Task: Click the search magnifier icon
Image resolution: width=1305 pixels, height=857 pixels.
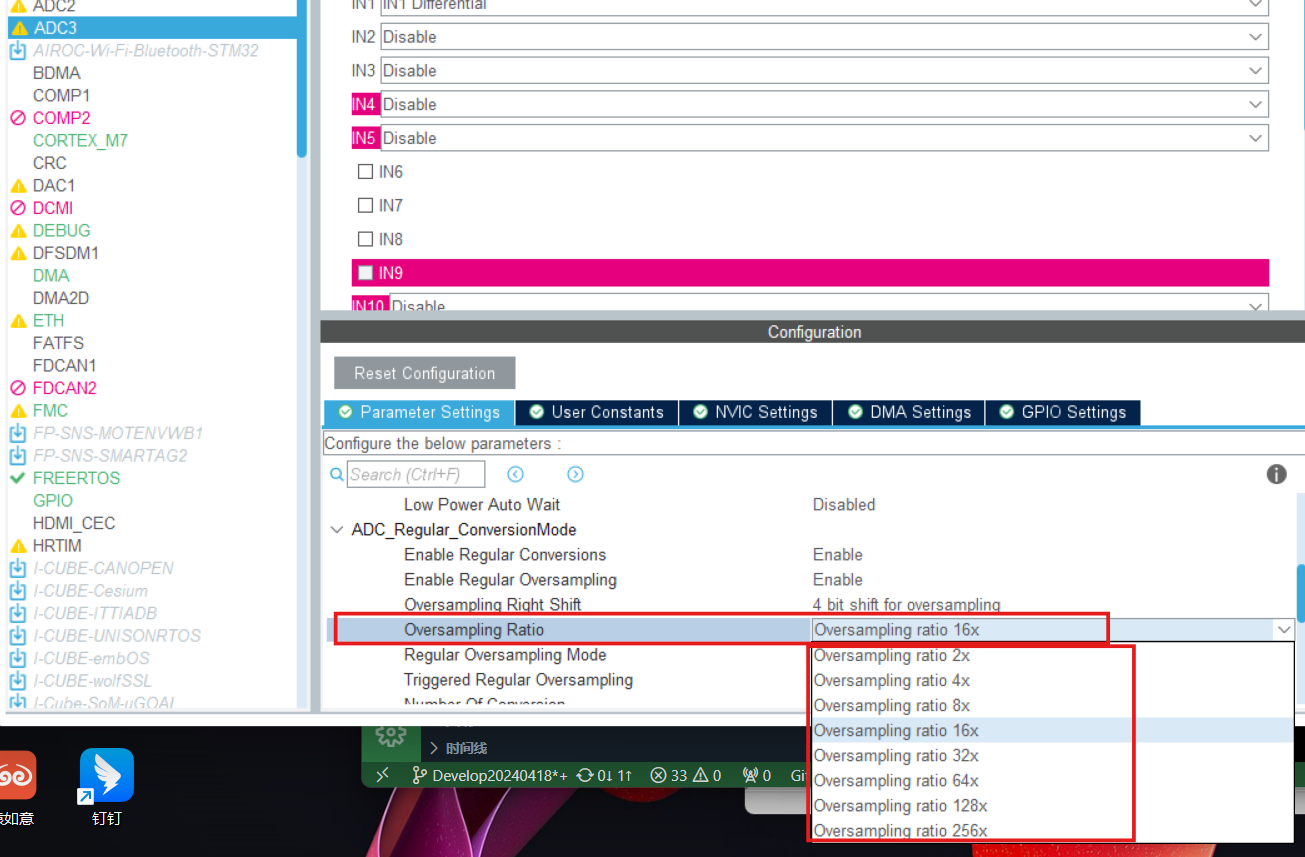Action: point(337,474)
